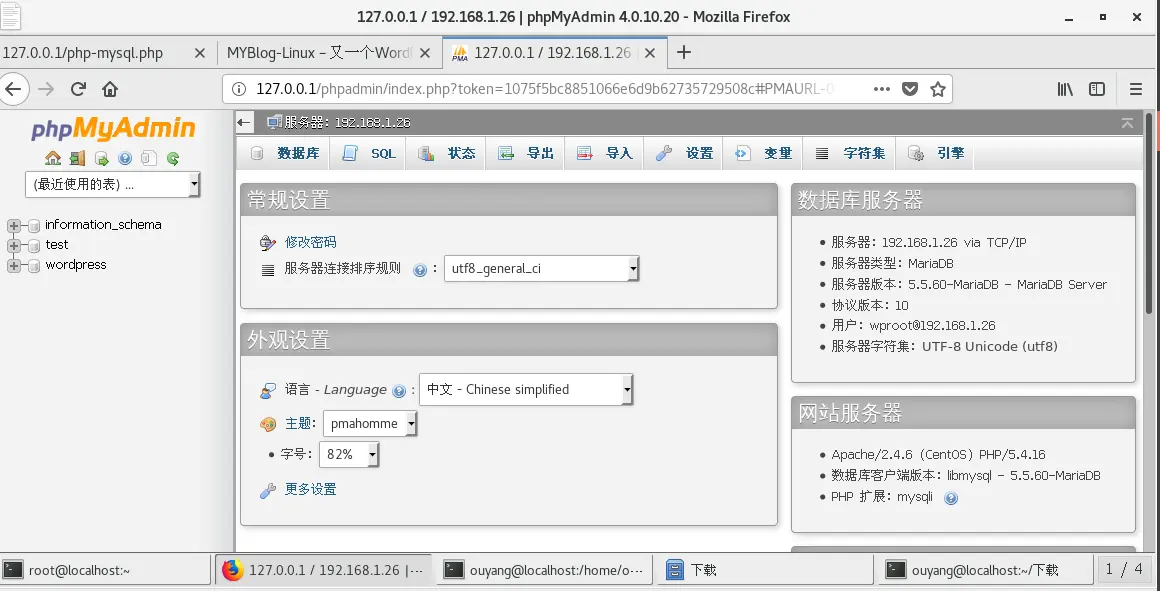
Task: Close the MYBlog-Linux browser tab
Action: pyautogui.click(x=425, y=53)
